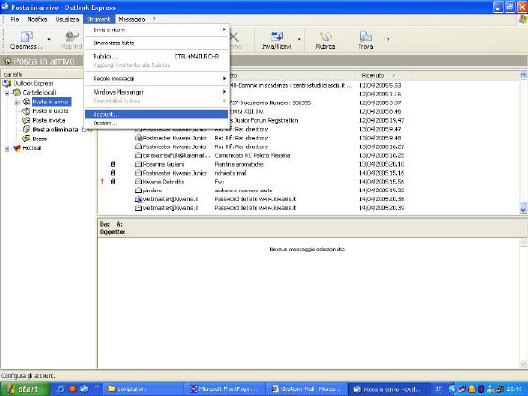Open the Posta eliminata folder
528x396 pixels.
coord(55,129)
